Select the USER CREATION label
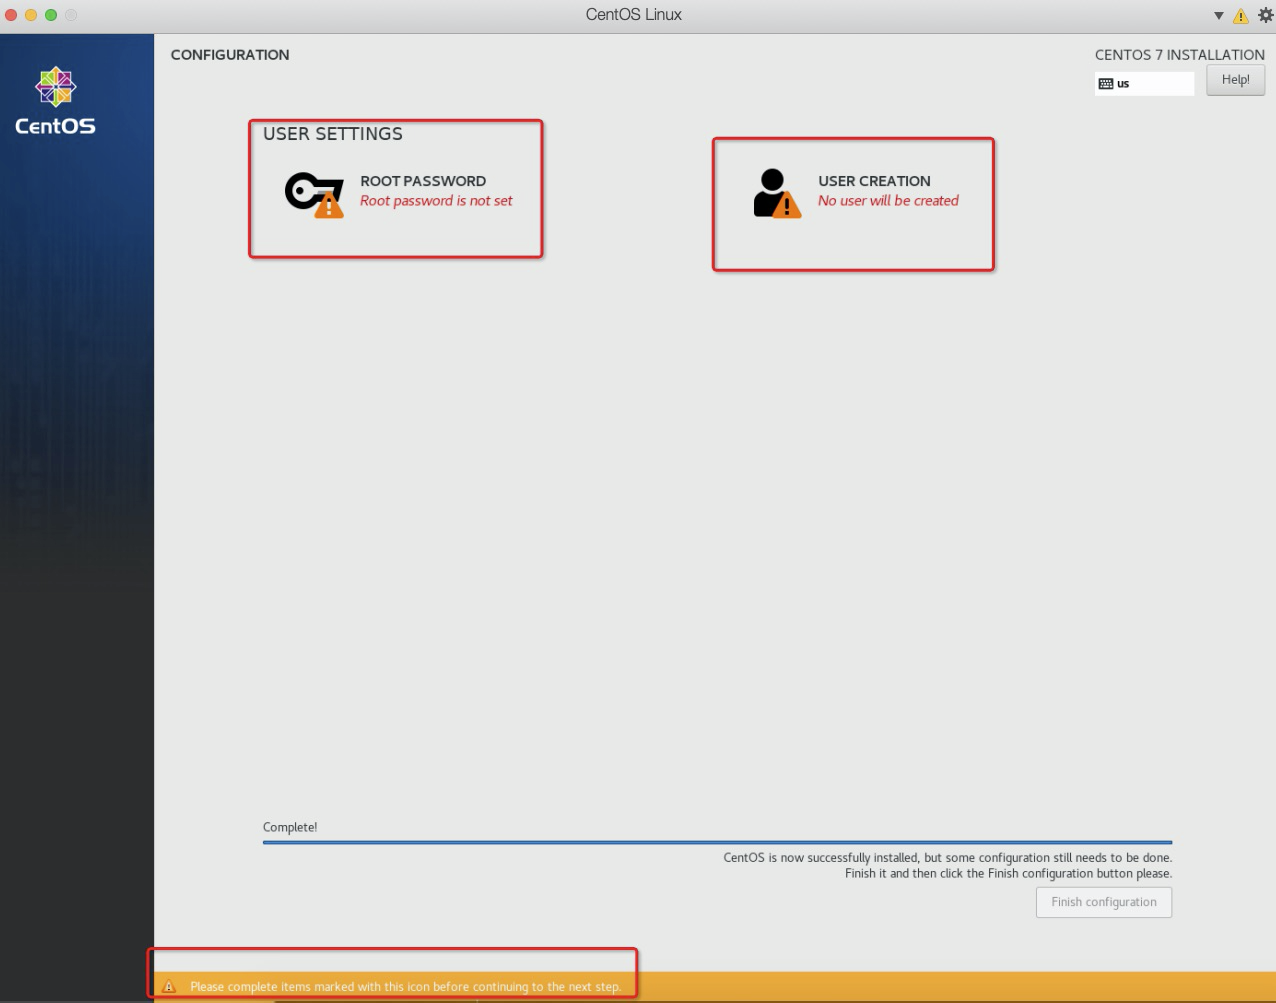 click(x=874, y=181)
